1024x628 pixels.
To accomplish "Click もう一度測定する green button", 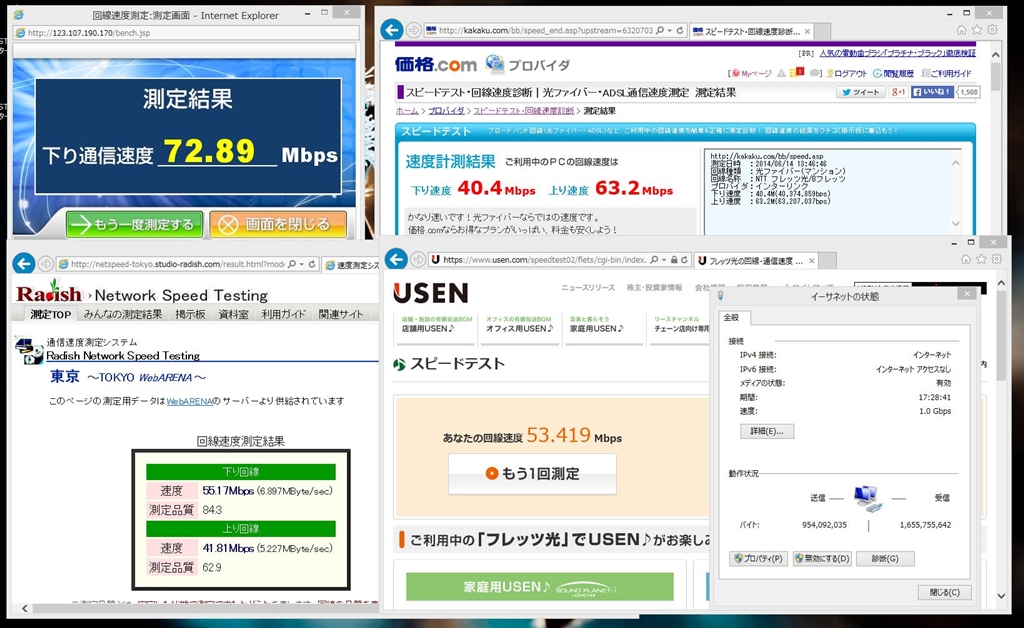I will pyautogui.click(x=135, y=225).
